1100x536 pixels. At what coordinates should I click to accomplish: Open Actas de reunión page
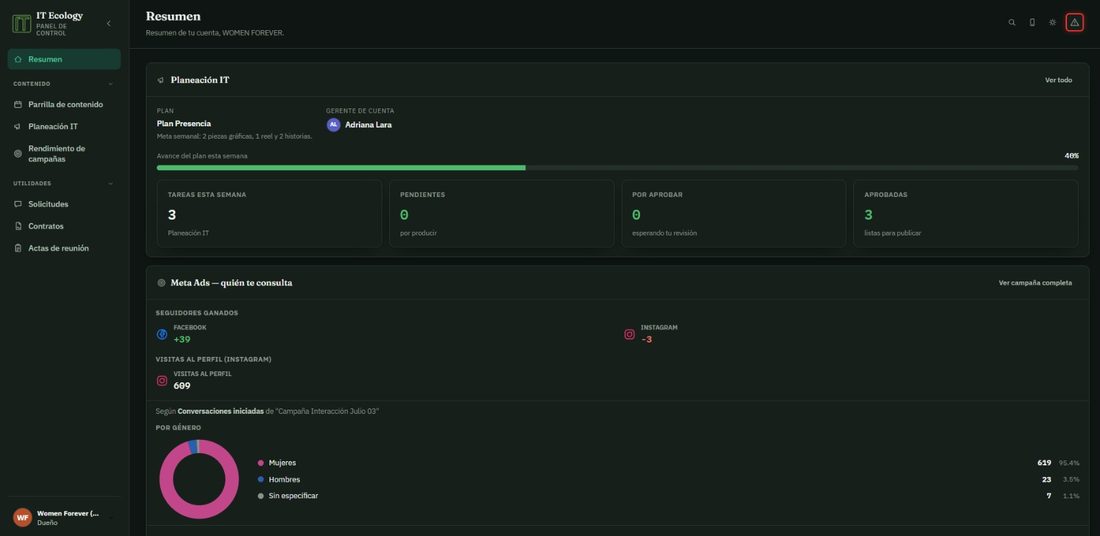(x=64, y=248)
